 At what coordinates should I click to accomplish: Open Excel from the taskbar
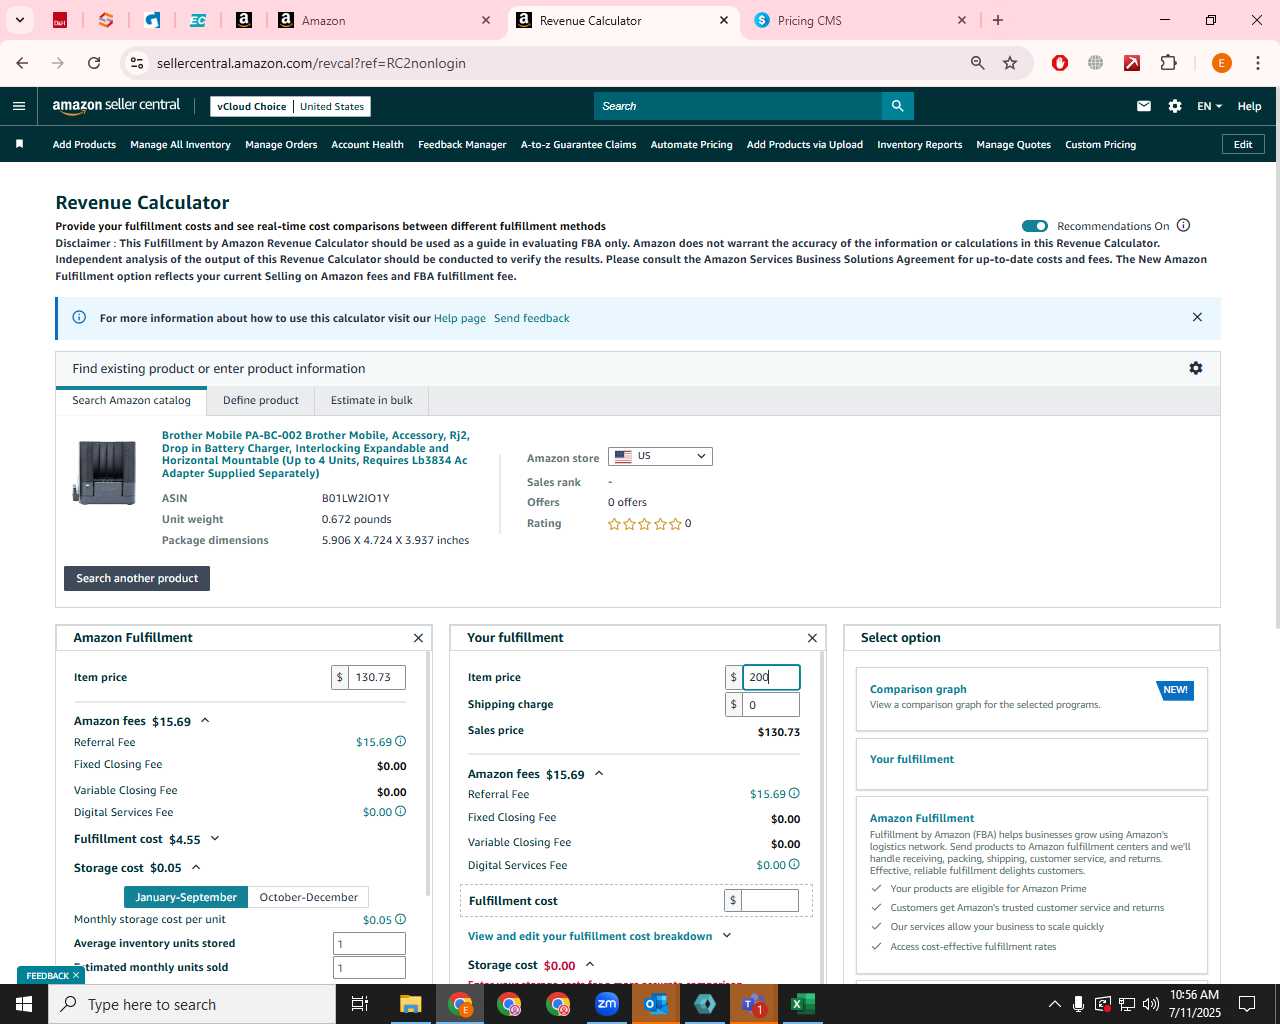tap(802, 1004)
